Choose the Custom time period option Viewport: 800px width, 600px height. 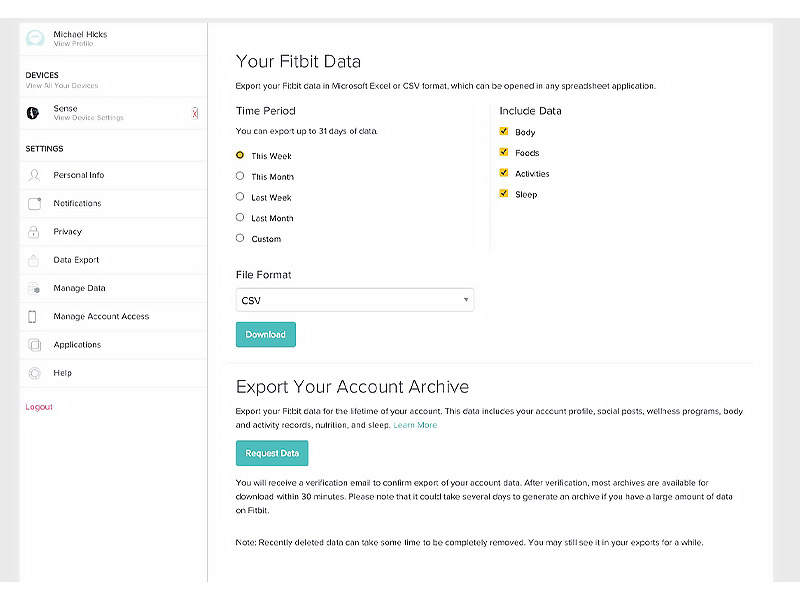pos(240,238)
